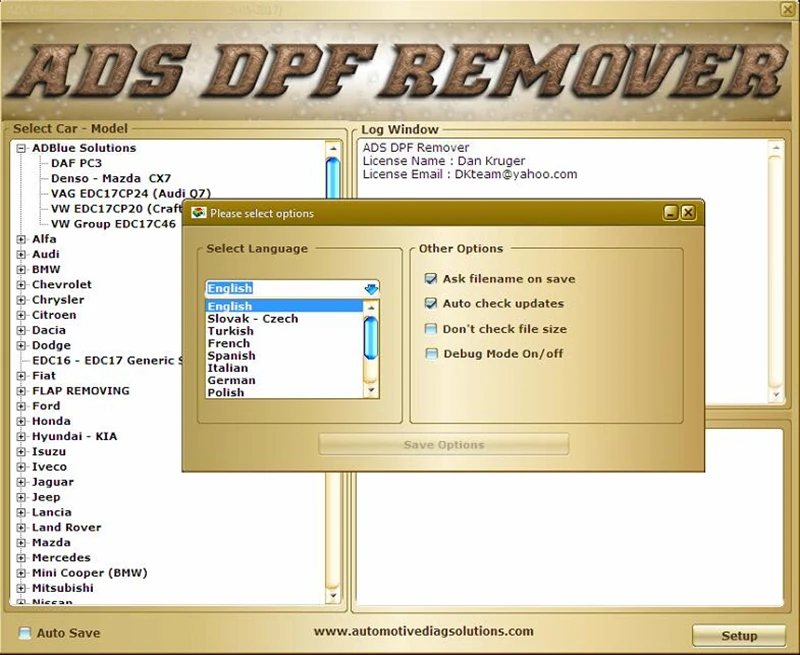
Task: Choose Polish language option
Action: [284, 392]
